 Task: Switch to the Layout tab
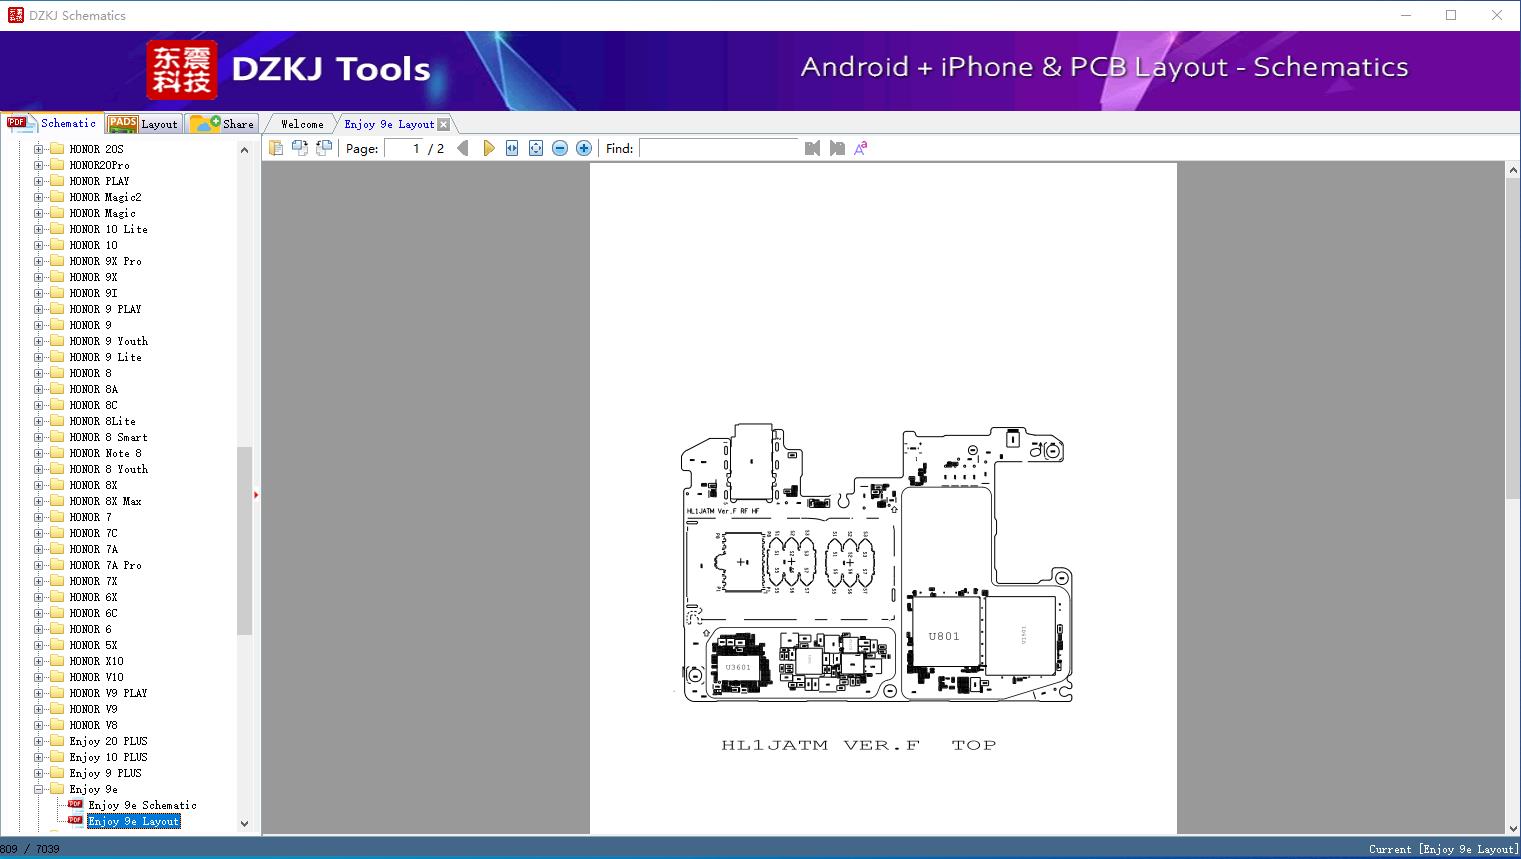(x=143, y=124)
